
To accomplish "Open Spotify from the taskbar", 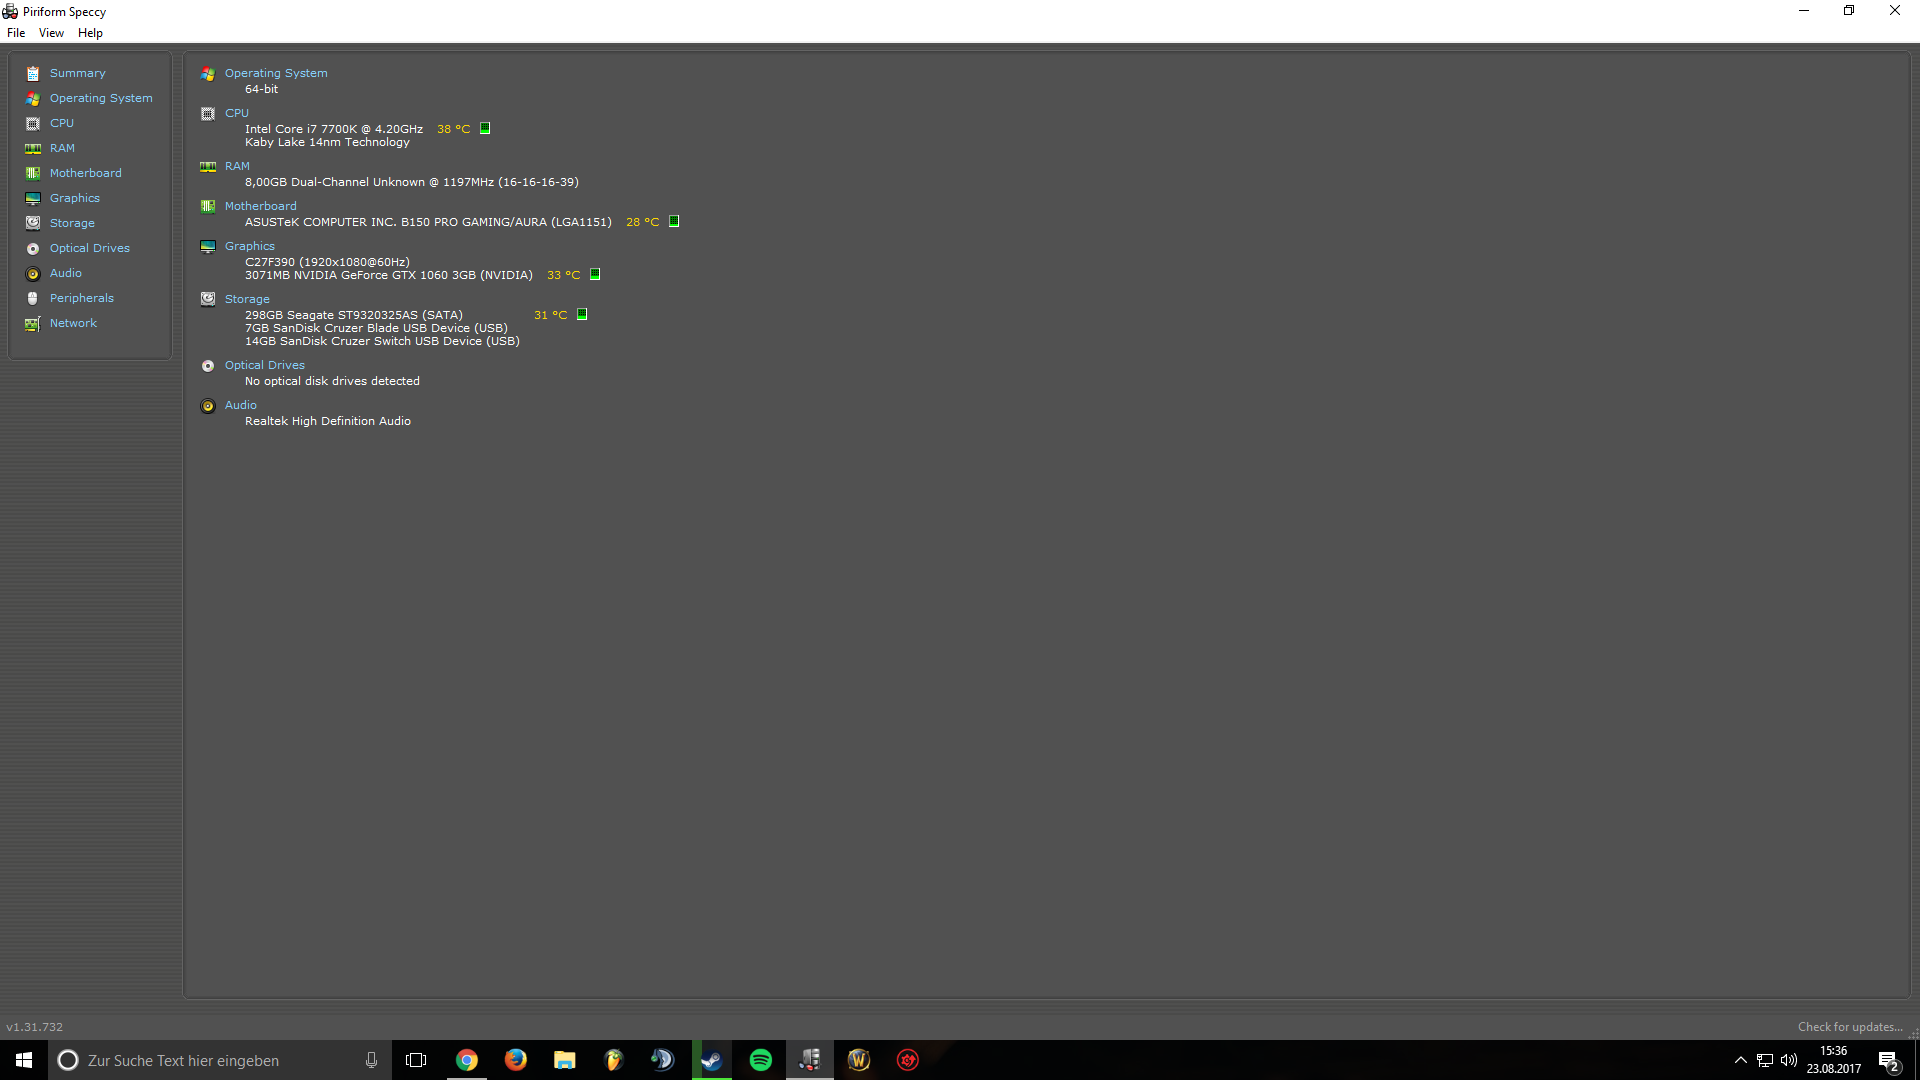I will point(760,1060).
